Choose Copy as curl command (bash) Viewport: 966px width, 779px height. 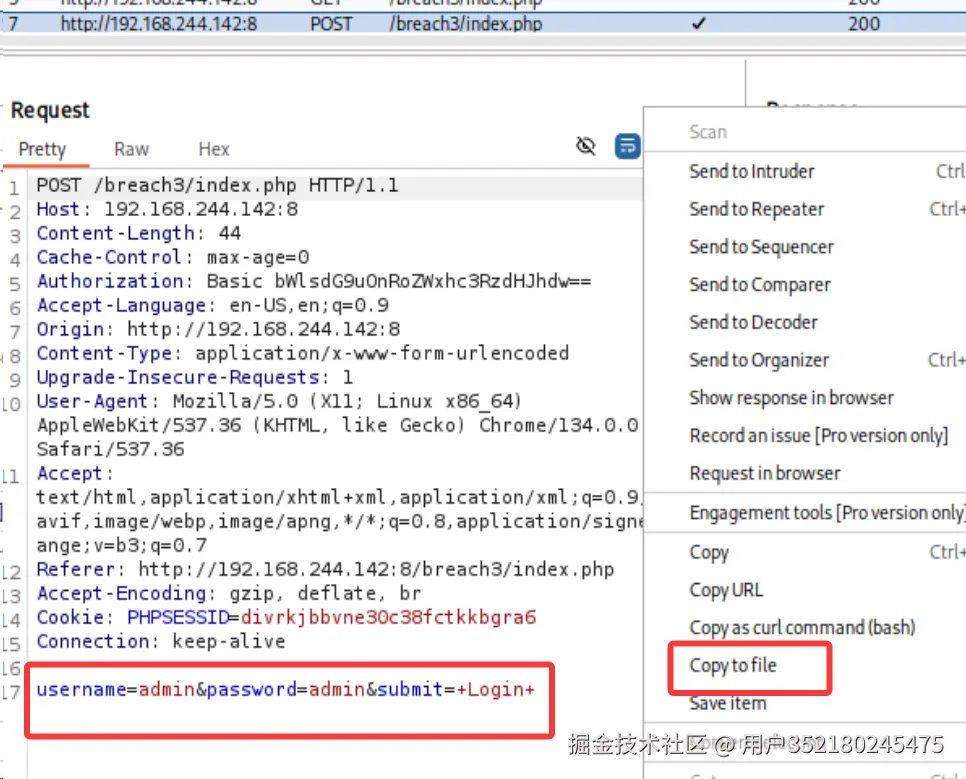point(802,628)
